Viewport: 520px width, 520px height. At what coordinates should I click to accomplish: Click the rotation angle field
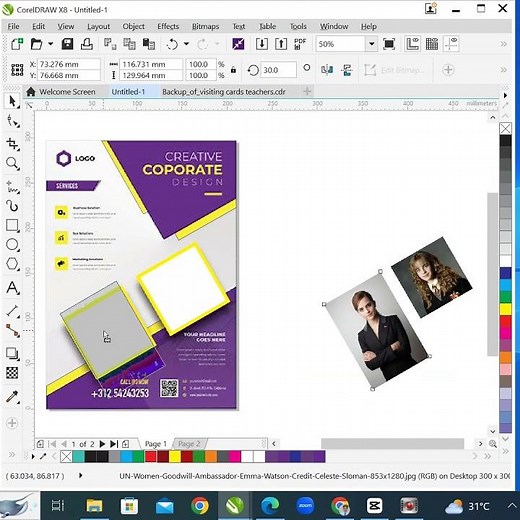(278, 70)
